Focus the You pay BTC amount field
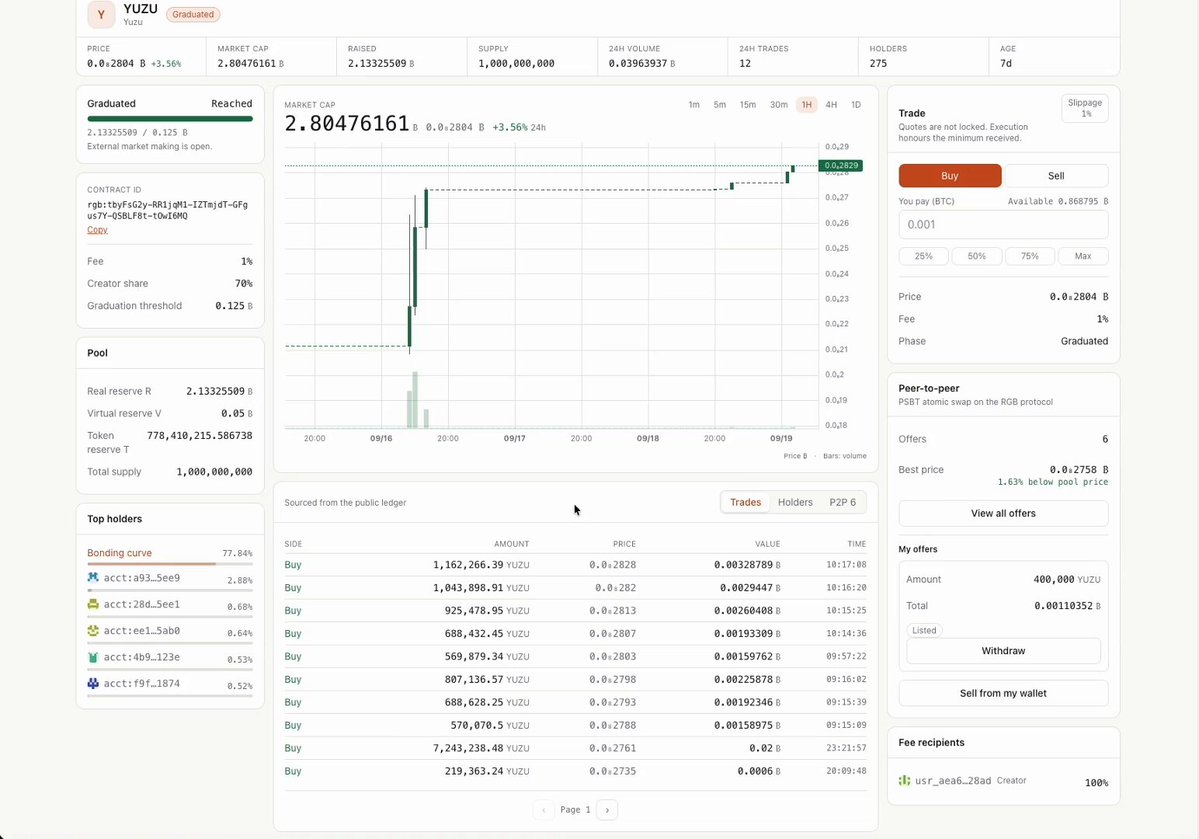The width and height of the screenshot is (1199, 839). click(1003, 224)
